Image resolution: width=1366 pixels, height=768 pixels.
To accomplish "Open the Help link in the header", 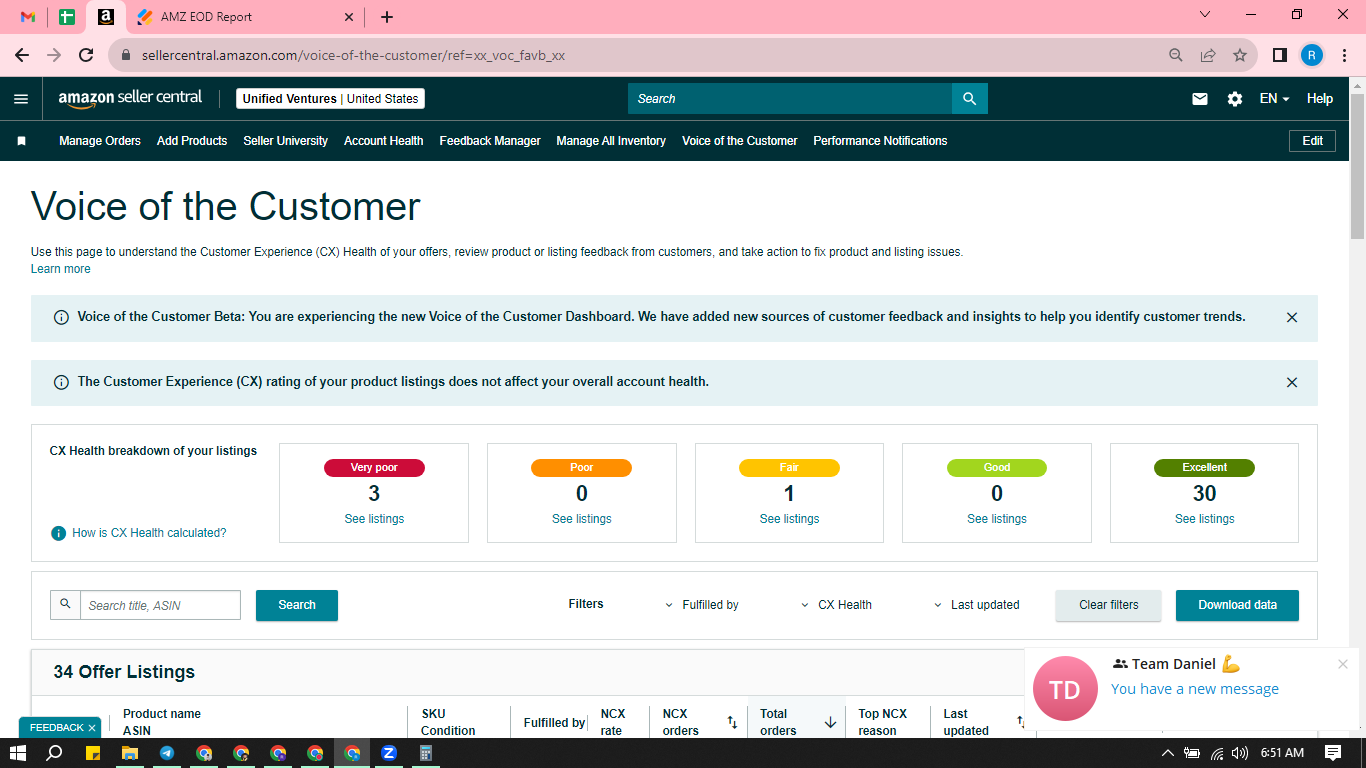I will tap(1320, 99).
